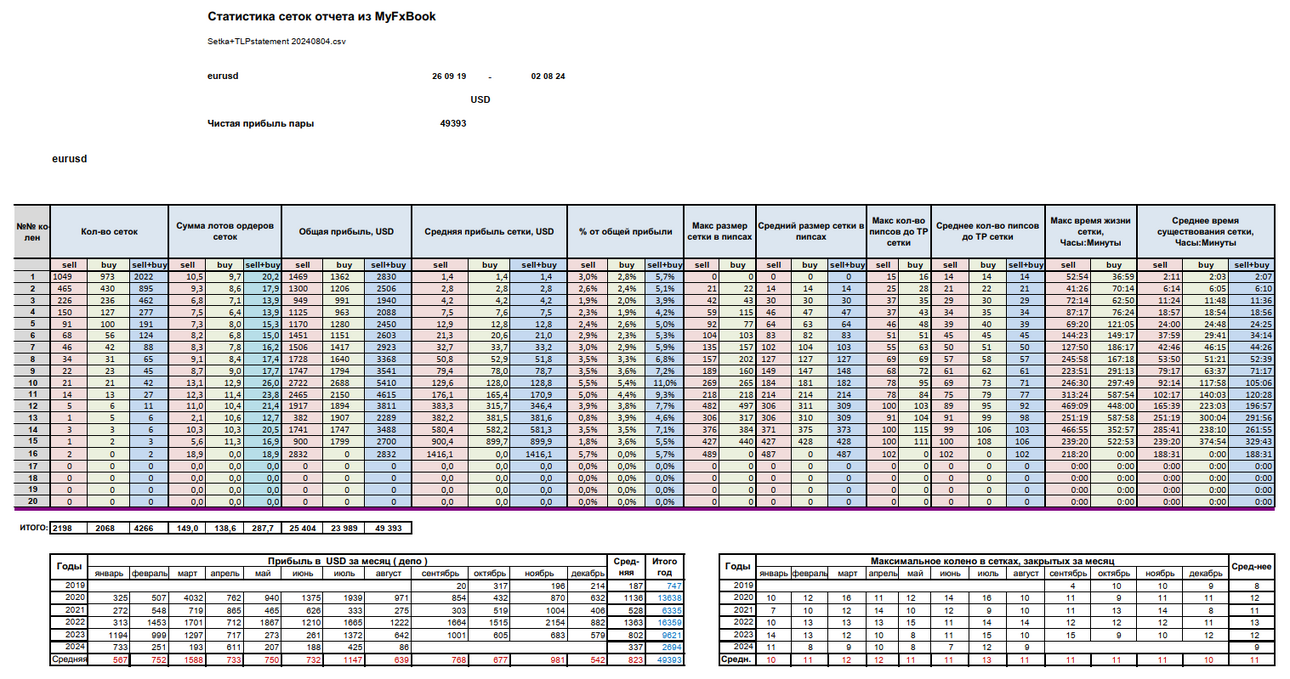This screenshot has width=1290, height=679.
Task: Click the 'Общая прибыль, USD' header
Action: pos(347,232)
